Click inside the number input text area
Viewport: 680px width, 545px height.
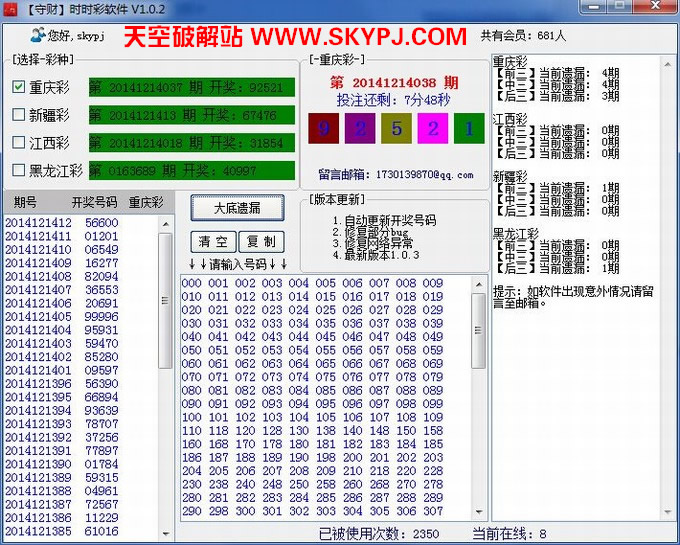[x=320, y=400]
